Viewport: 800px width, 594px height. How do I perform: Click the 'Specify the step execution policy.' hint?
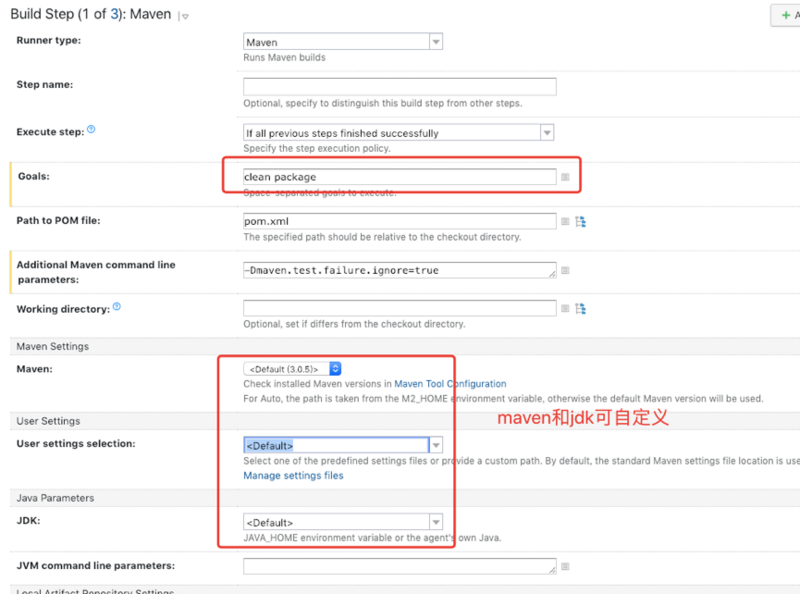pyautogui.click(x=317, y=148)
